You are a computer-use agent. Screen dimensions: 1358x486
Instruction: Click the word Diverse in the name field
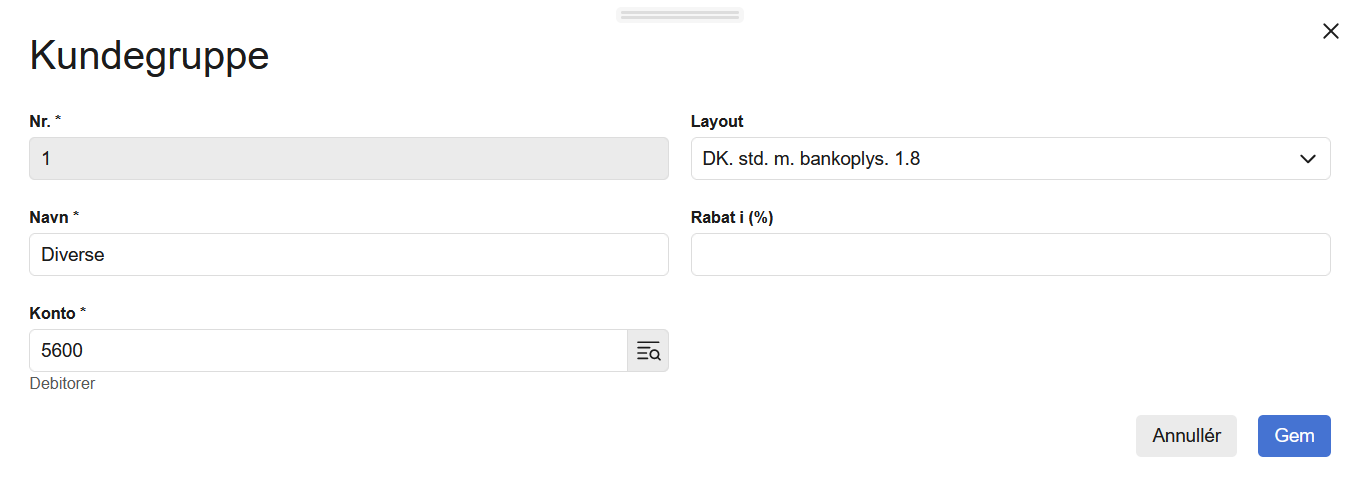73,255
